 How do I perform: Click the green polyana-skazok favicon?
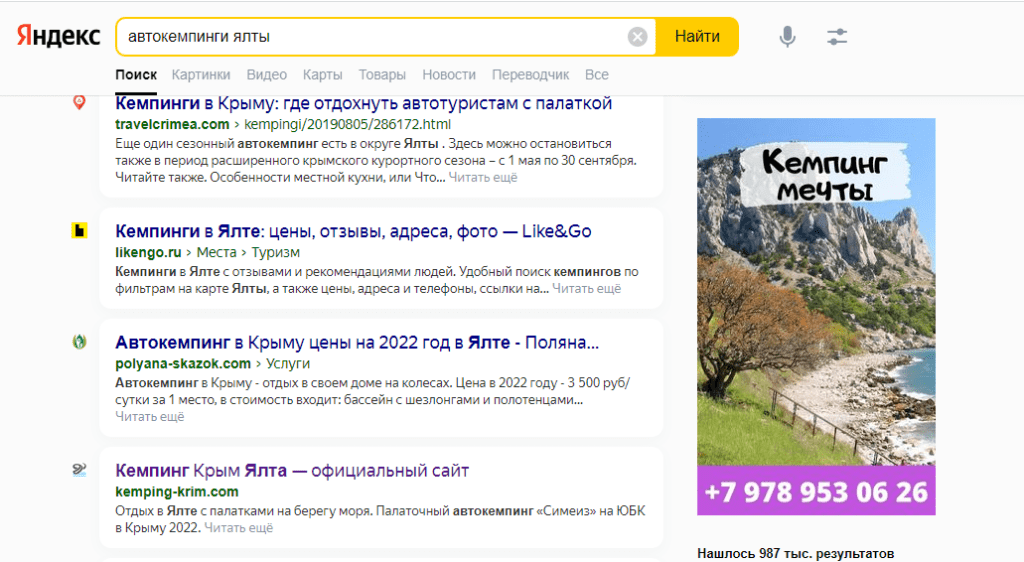pyautogui.click(x=80, y=342)
